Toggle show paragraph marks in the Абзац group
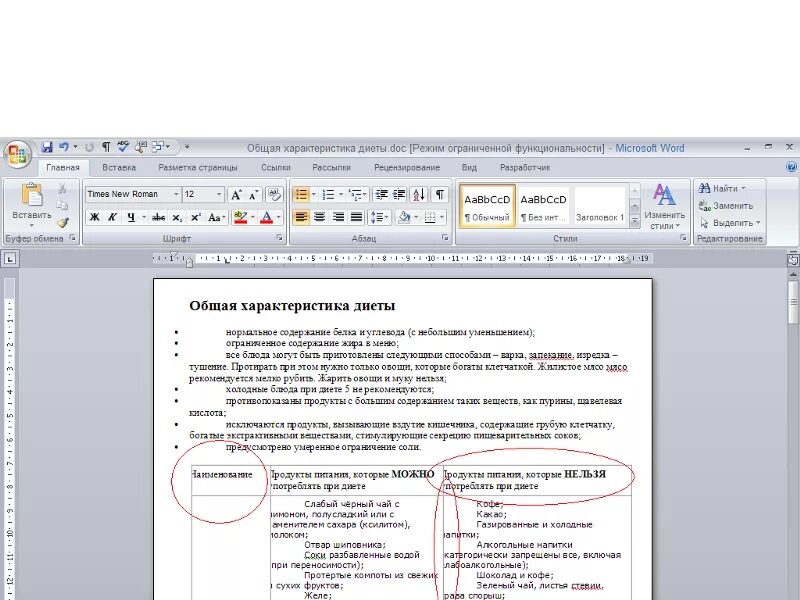 439,194
